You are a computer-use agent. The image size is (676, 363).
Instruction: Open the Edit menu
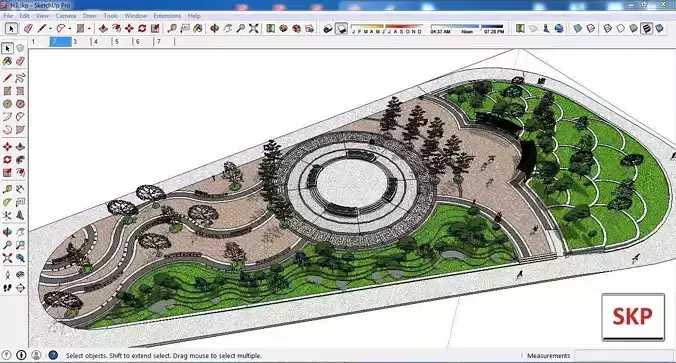point(24,16)
